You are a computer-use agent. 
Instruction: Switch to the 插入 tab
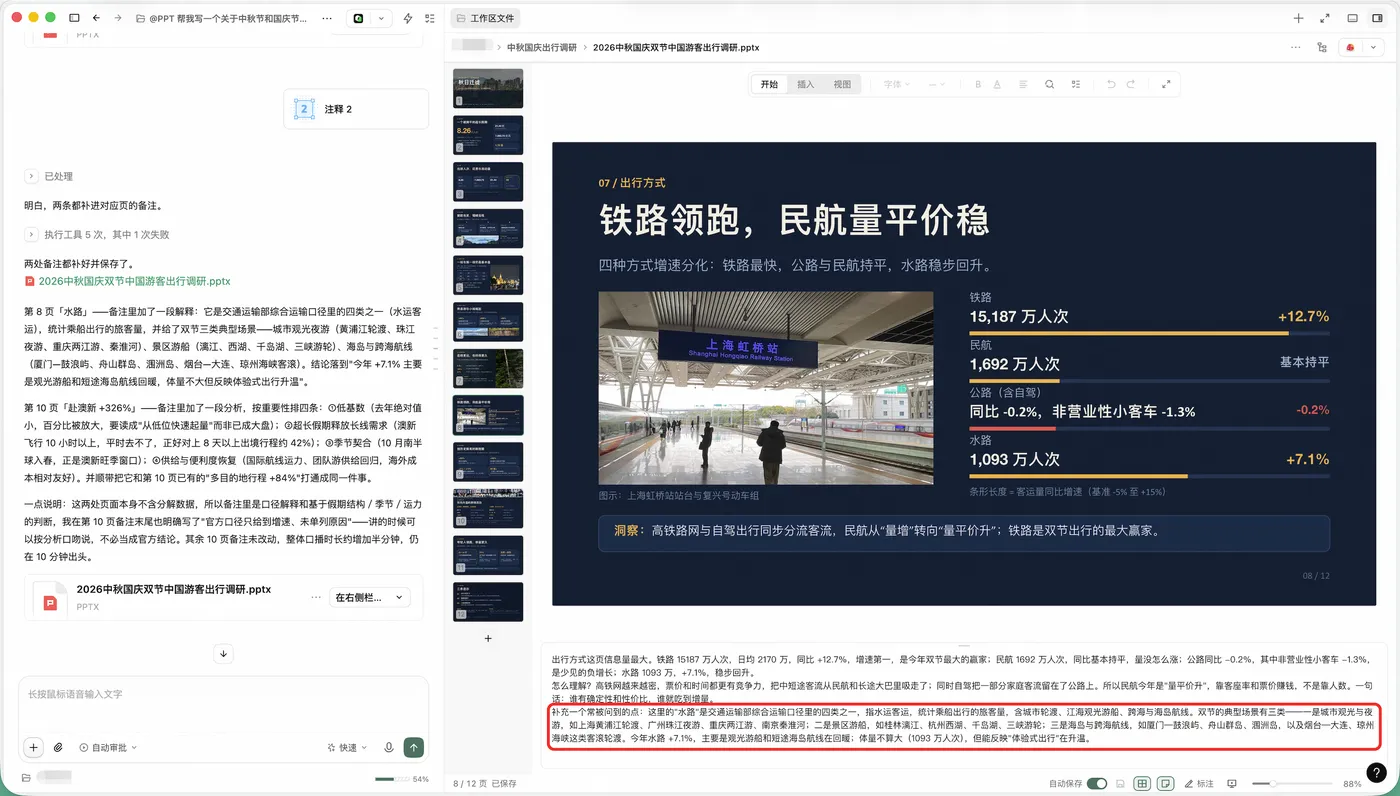click(x=805, y=85)
